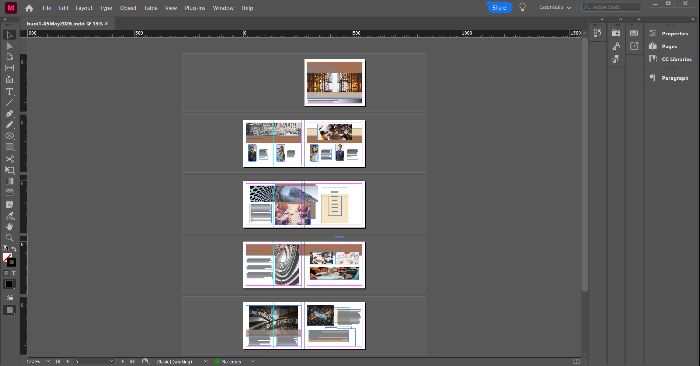
Task: Select the Gradient Swatch tool
Action: 10,181
